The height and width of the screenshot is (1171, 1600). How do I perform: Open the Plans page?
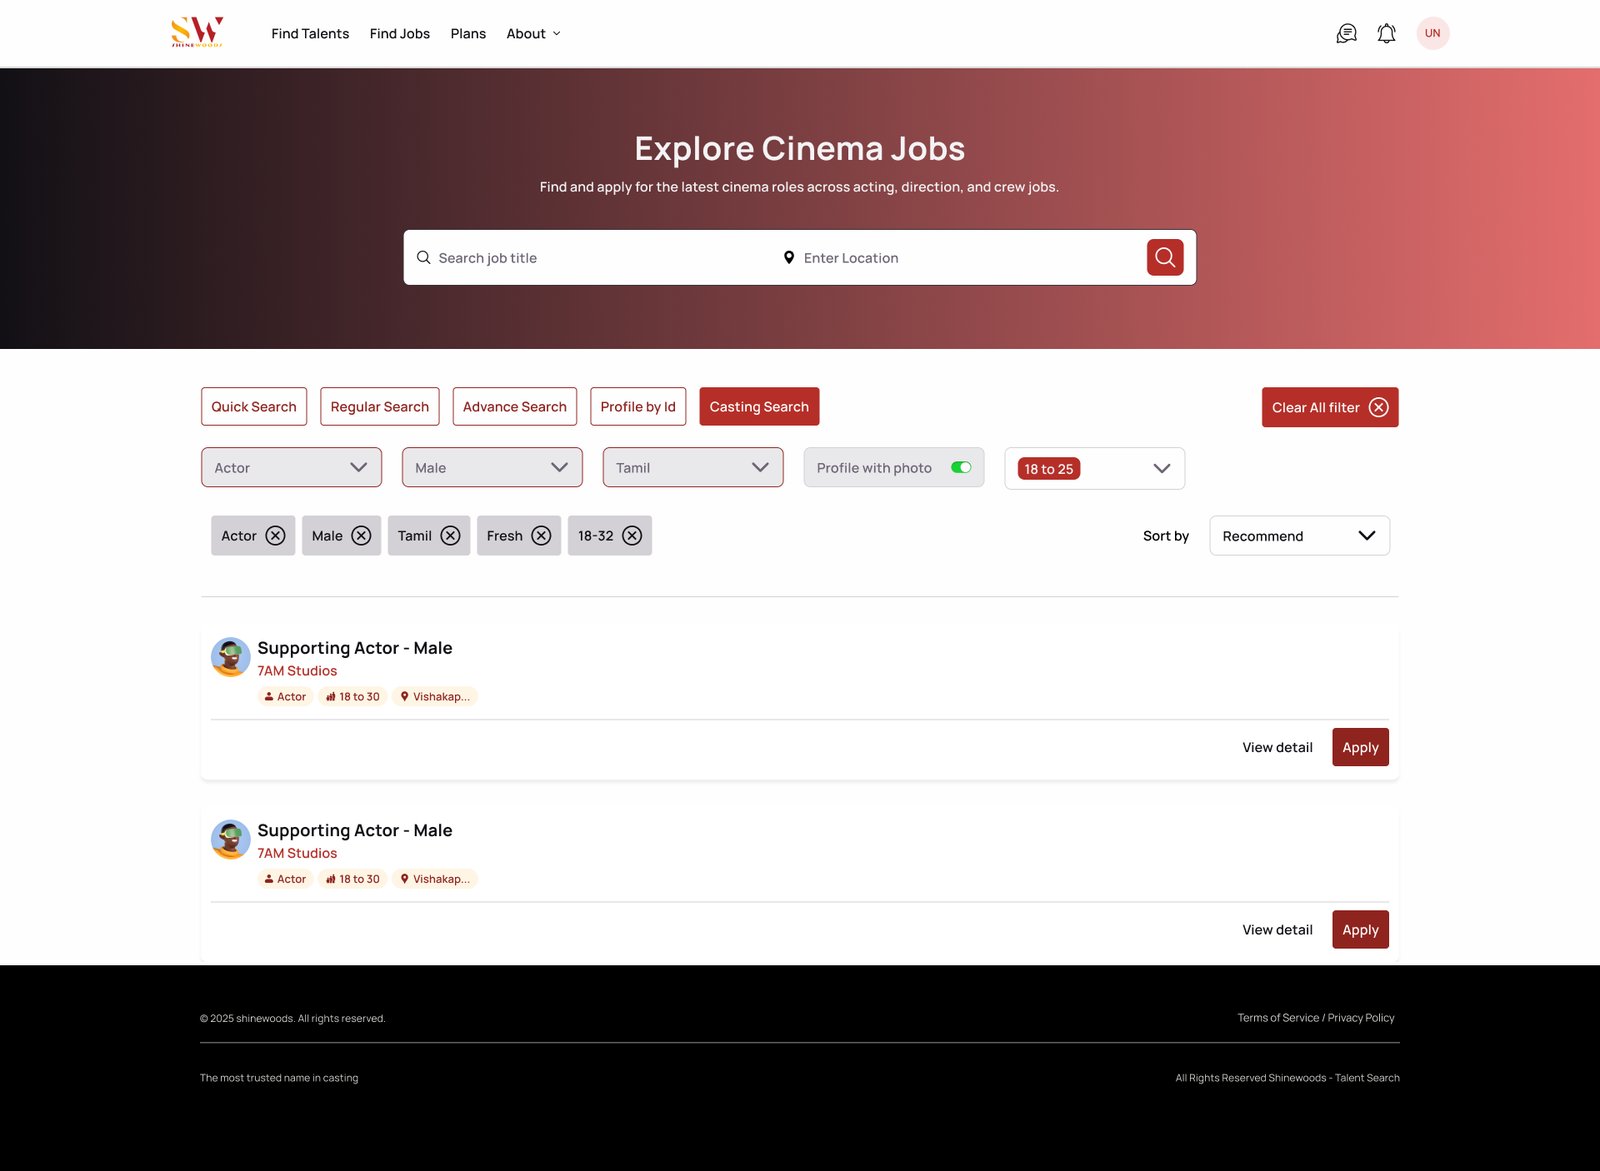click(468, 34)
